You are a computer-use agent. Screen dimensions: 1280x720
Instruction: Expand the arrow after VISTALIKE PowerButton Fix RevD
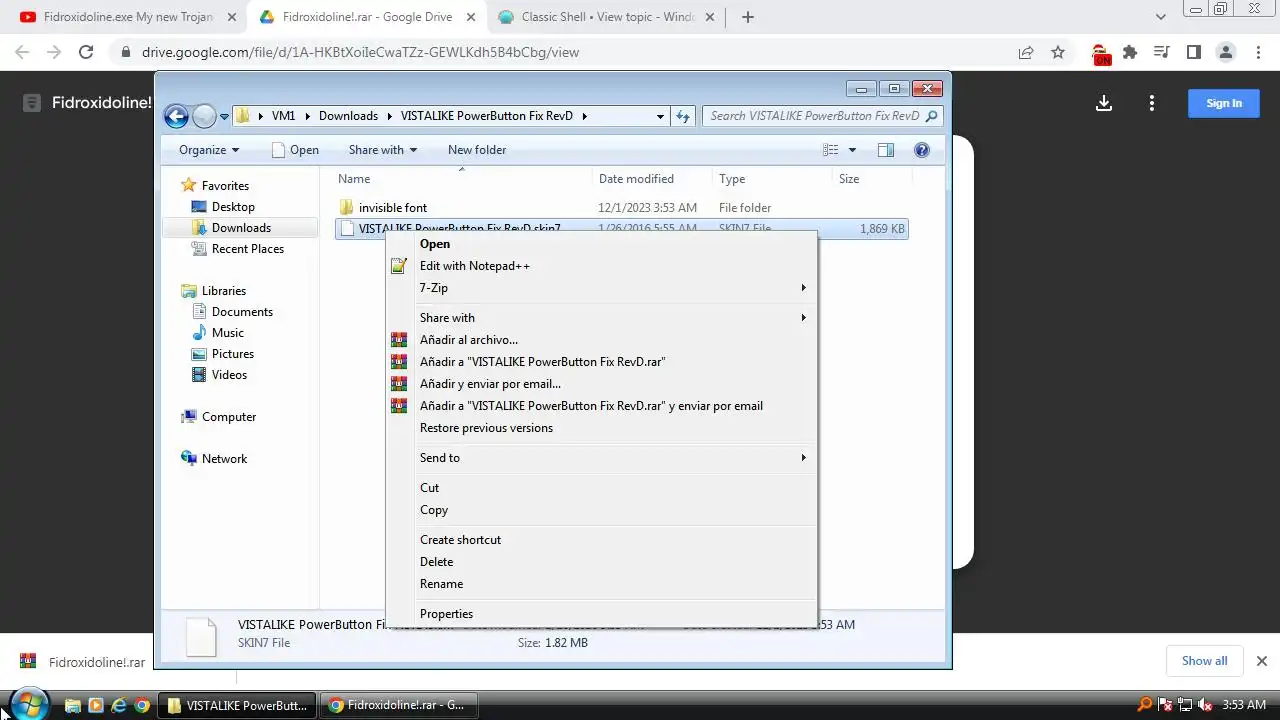pos(584,116)
